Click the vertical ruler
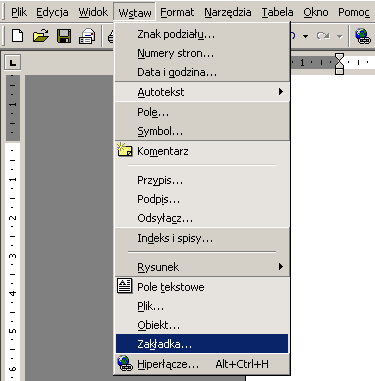Viewport: 375px width, 381px height. click(13, 228)
